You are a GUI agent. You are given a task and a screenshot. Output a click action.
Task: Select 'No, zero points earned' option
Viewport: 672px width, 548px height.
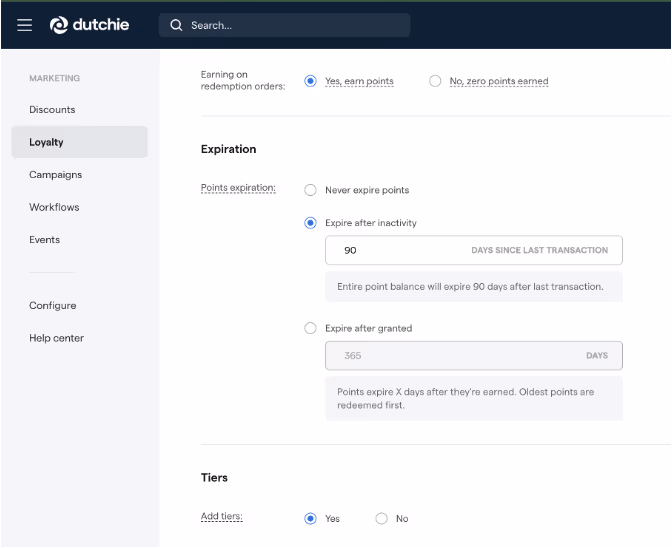(435, 81)
